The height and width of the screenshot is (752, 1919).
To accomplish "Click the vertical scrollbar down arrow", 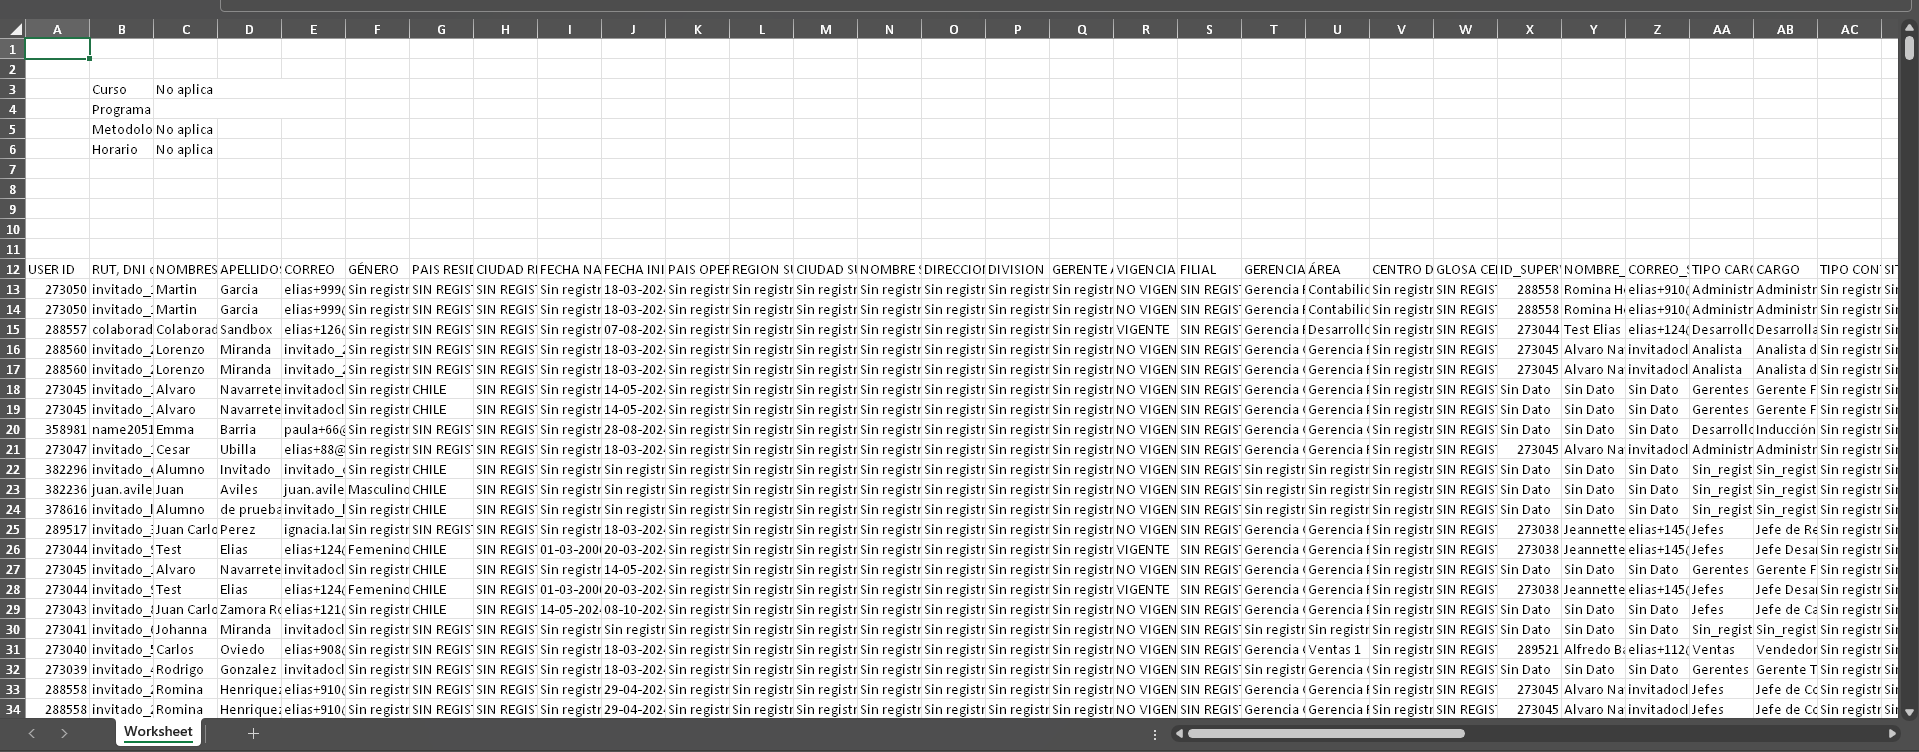I will point(1909,712).
